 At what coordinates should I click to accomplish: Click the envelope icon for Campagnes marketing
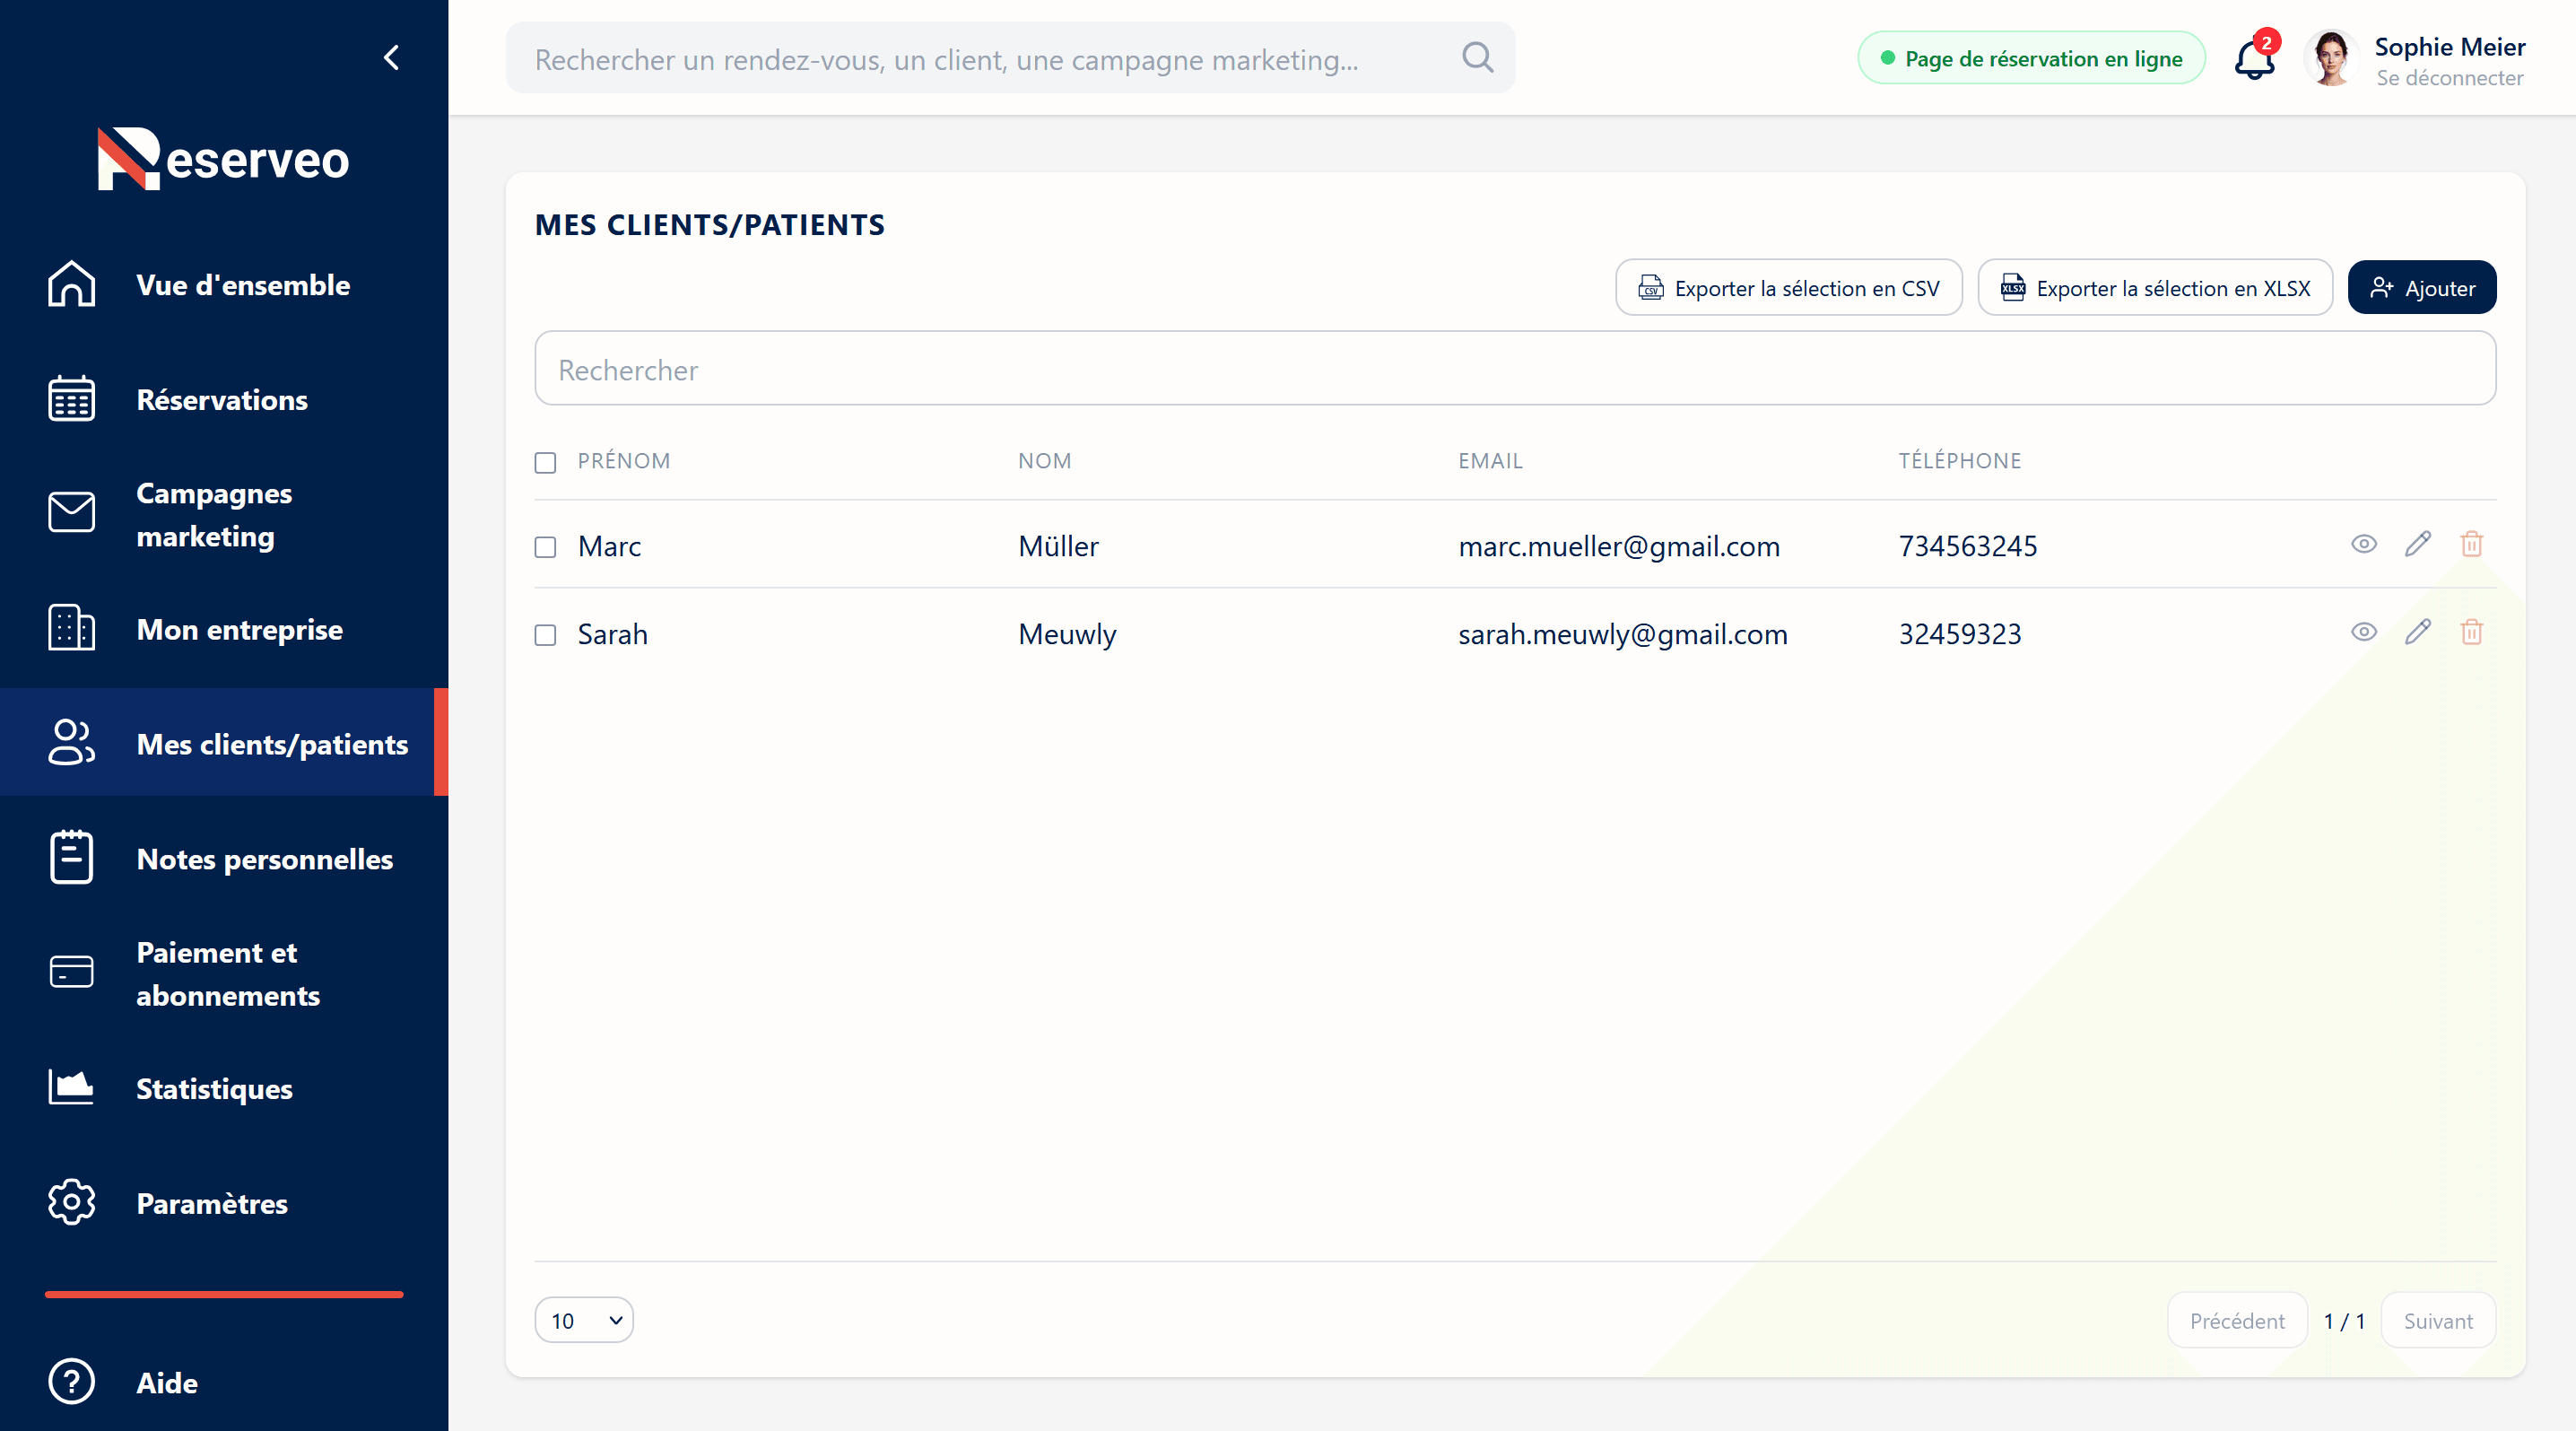(72, 514)
